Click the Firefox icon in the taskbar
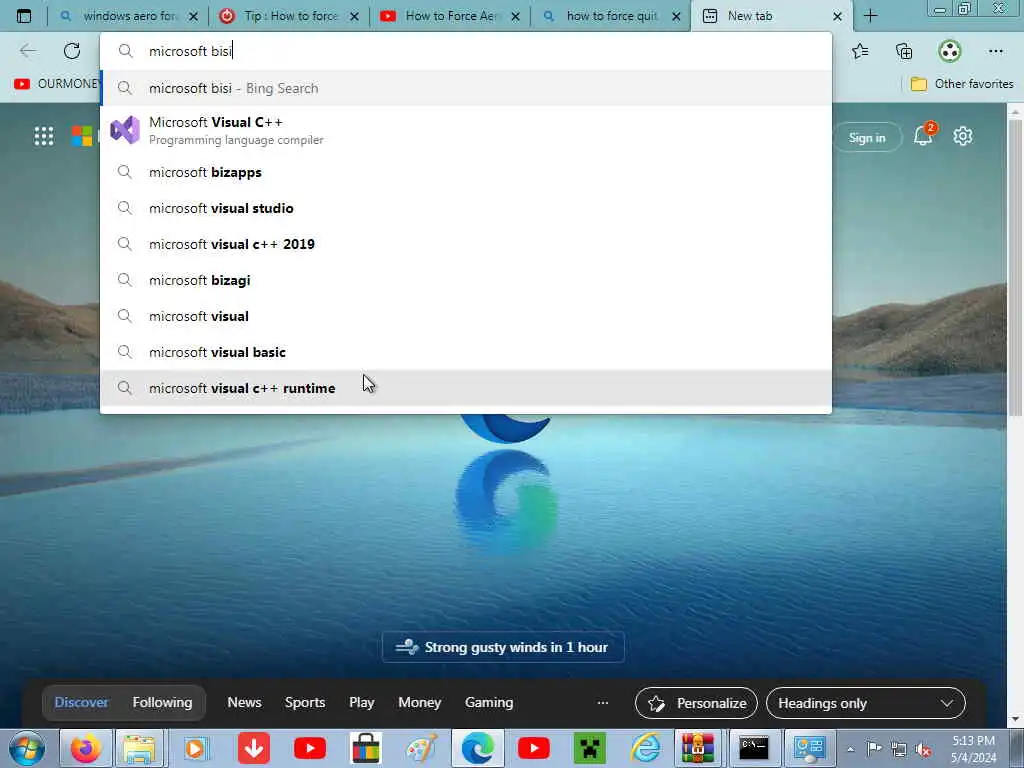 [85, 748]
